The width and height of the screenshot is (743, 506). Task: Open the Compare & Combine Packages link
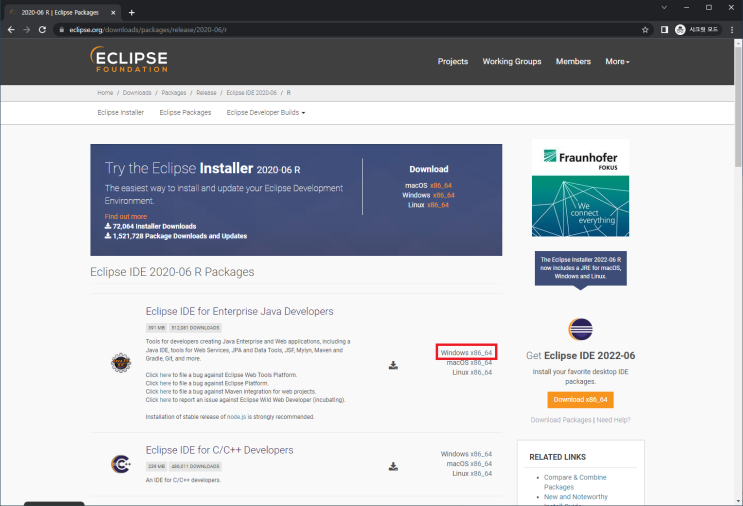[x=575, y=482]
